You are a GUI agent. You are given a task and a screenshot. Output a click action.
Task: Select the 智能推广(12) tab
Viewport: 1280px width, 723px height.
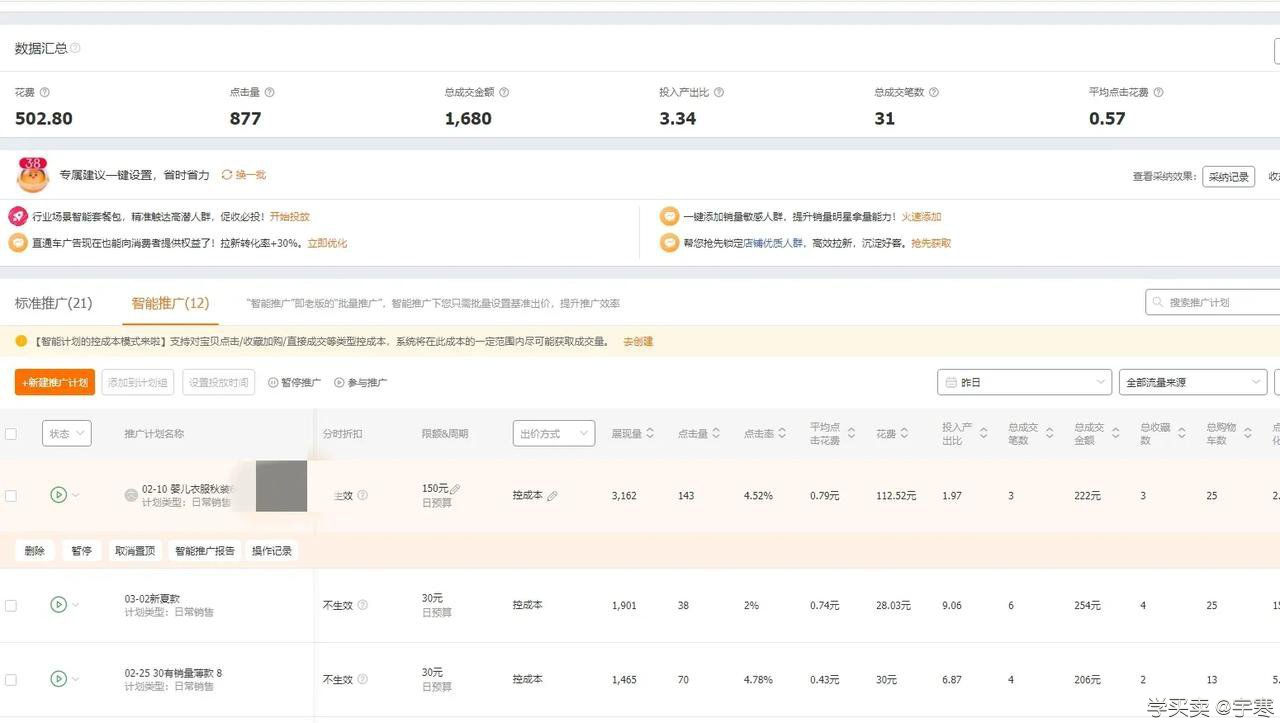pyautogui.click(x=170, y=303)
